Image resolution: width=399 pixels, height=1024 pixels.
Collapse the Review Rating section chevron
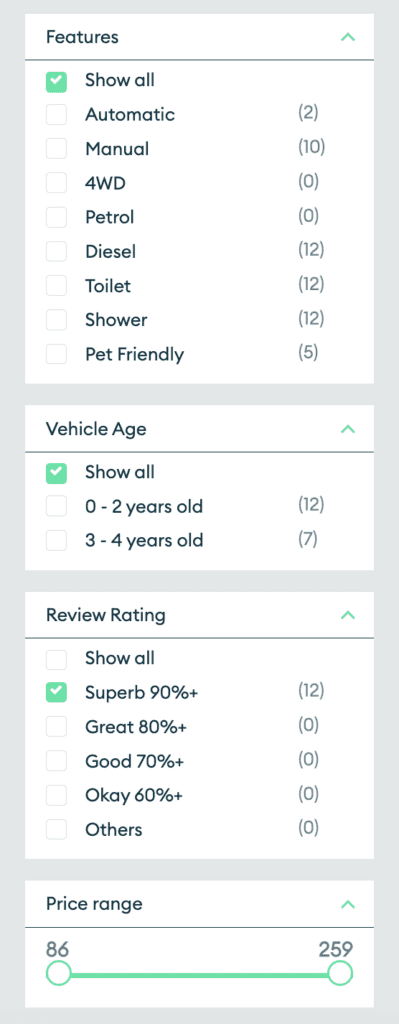coord(348,615)
